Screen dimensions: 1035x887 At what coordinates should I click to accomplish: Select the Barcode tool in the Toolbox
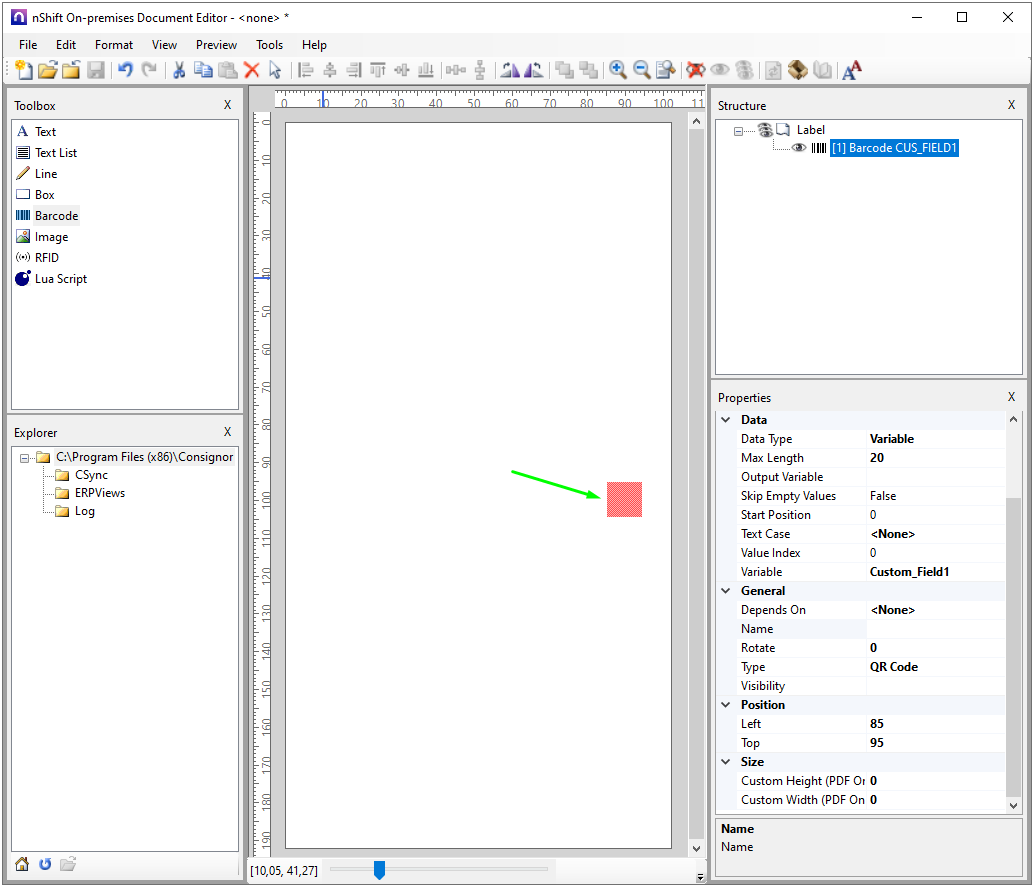[x=56, y=216]
